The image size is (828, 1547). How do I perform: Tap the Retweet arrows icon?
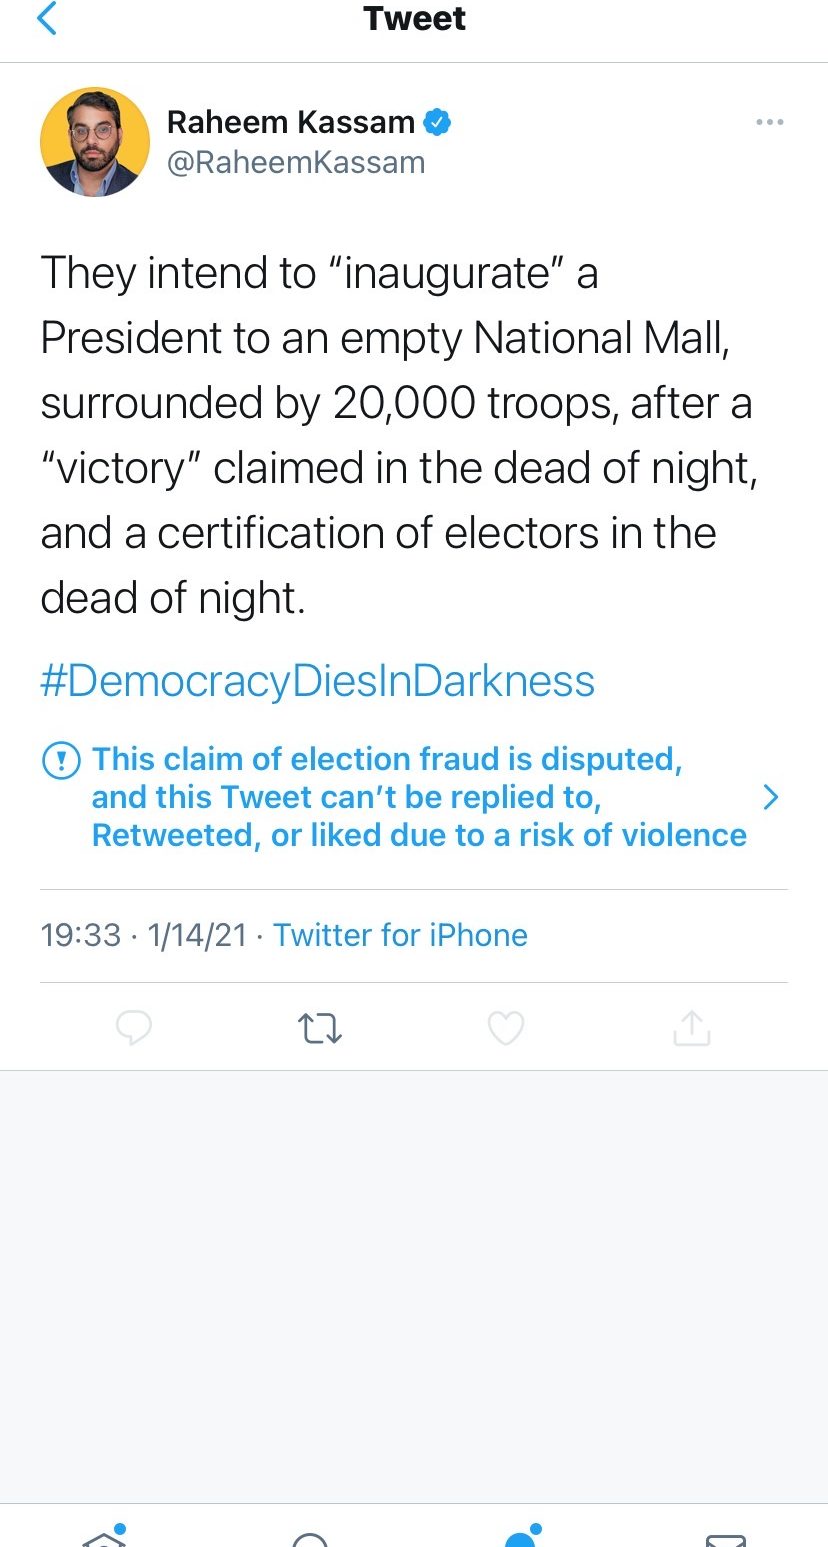click(x=320, y=1028)
